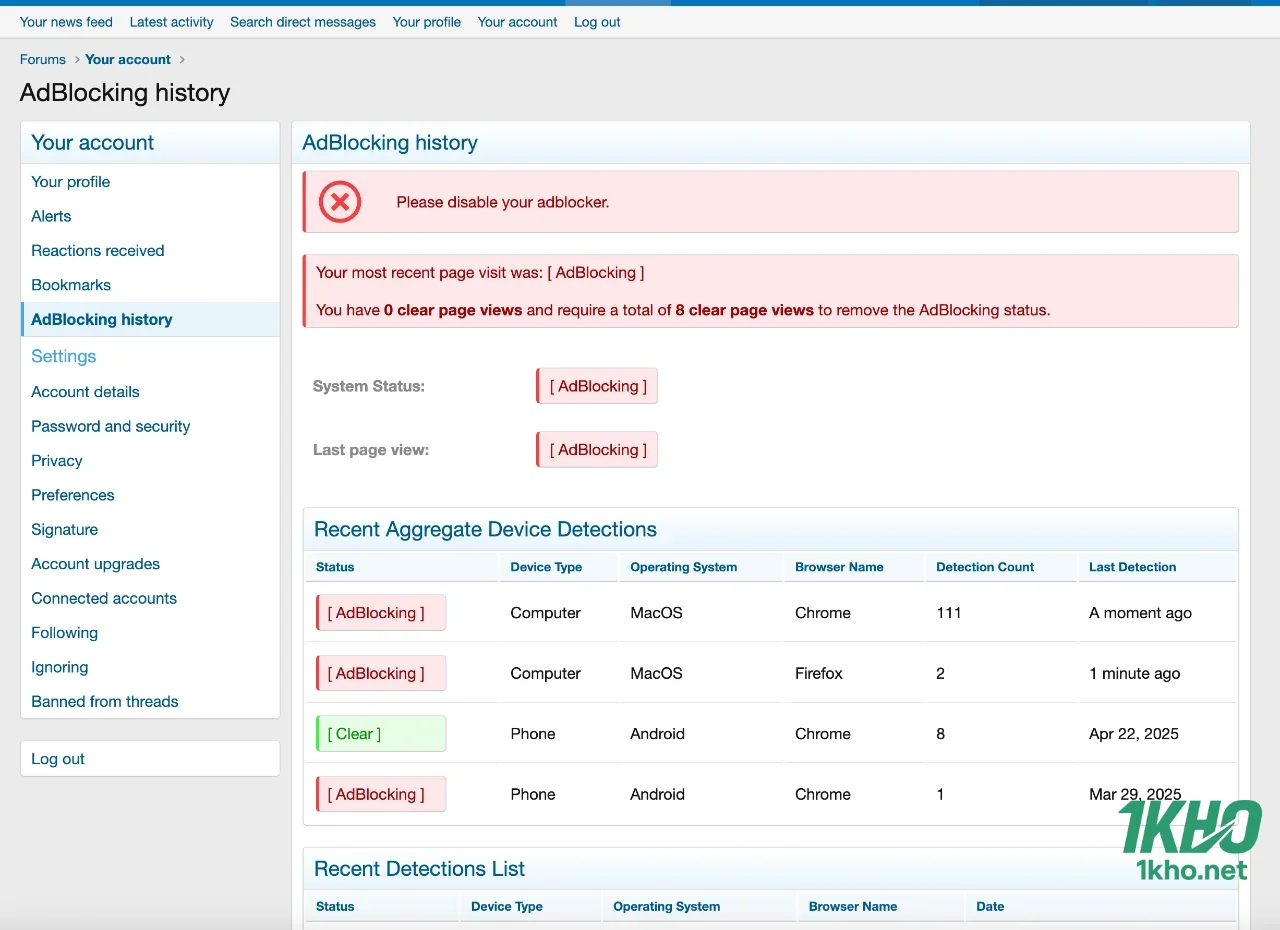Screen dimensions: 1280x930
Task: Open Password and security settings
Action: [x=110, y=426]
